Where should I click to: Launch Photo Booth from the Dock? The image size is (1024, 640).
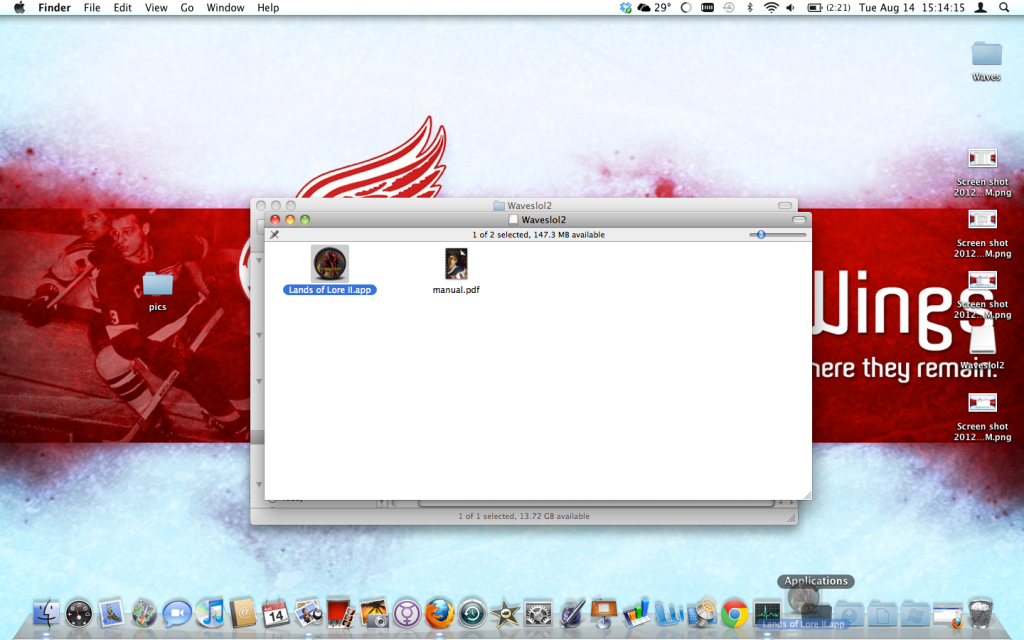tap(341, 614)
